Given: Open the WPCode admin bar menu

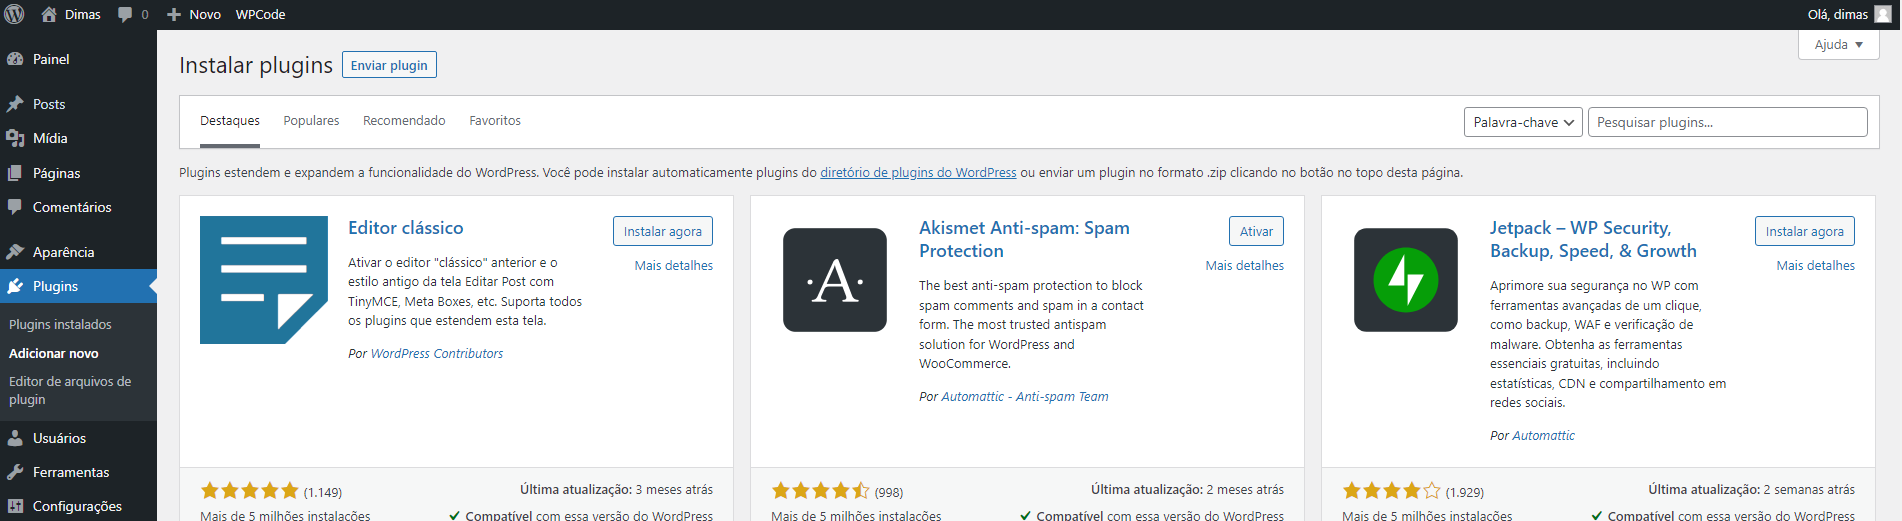Looking at the screenshot, I should [260, 14].
